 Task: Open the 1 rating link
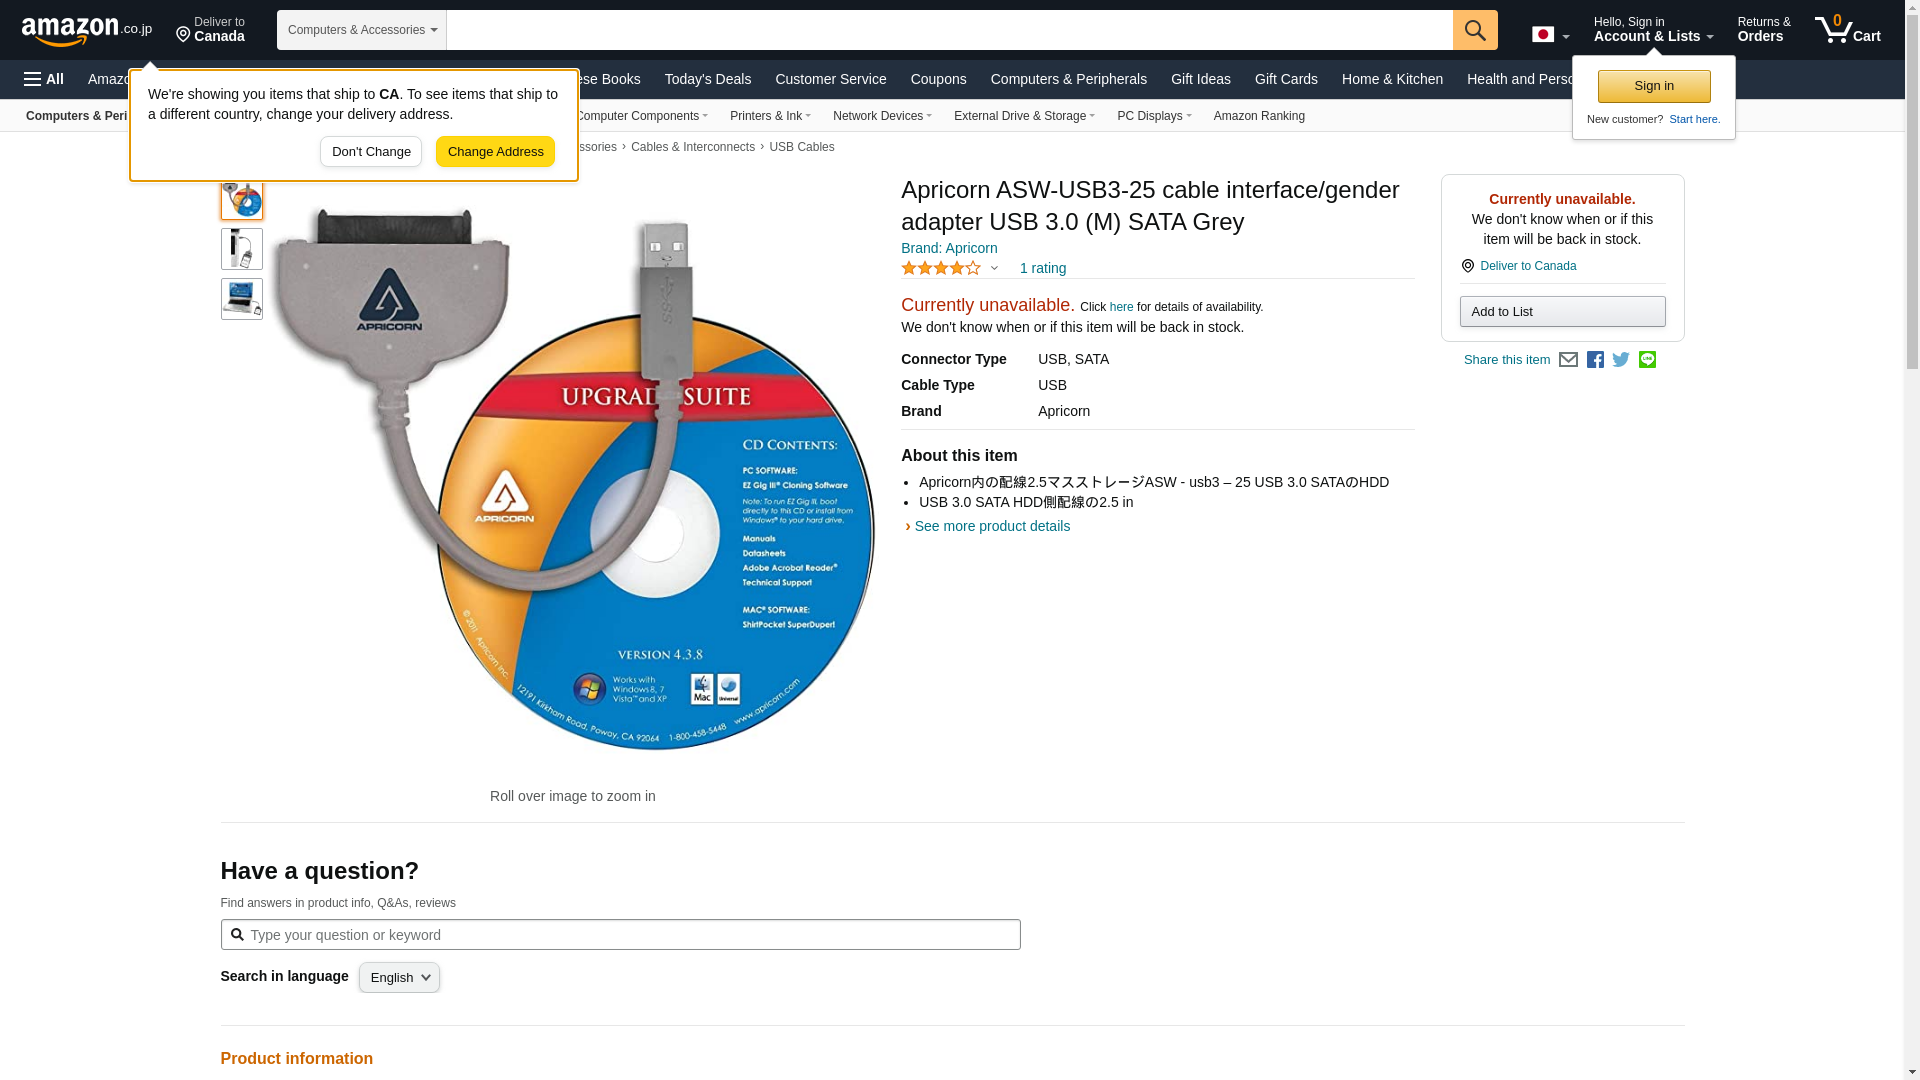[1042, 268]
